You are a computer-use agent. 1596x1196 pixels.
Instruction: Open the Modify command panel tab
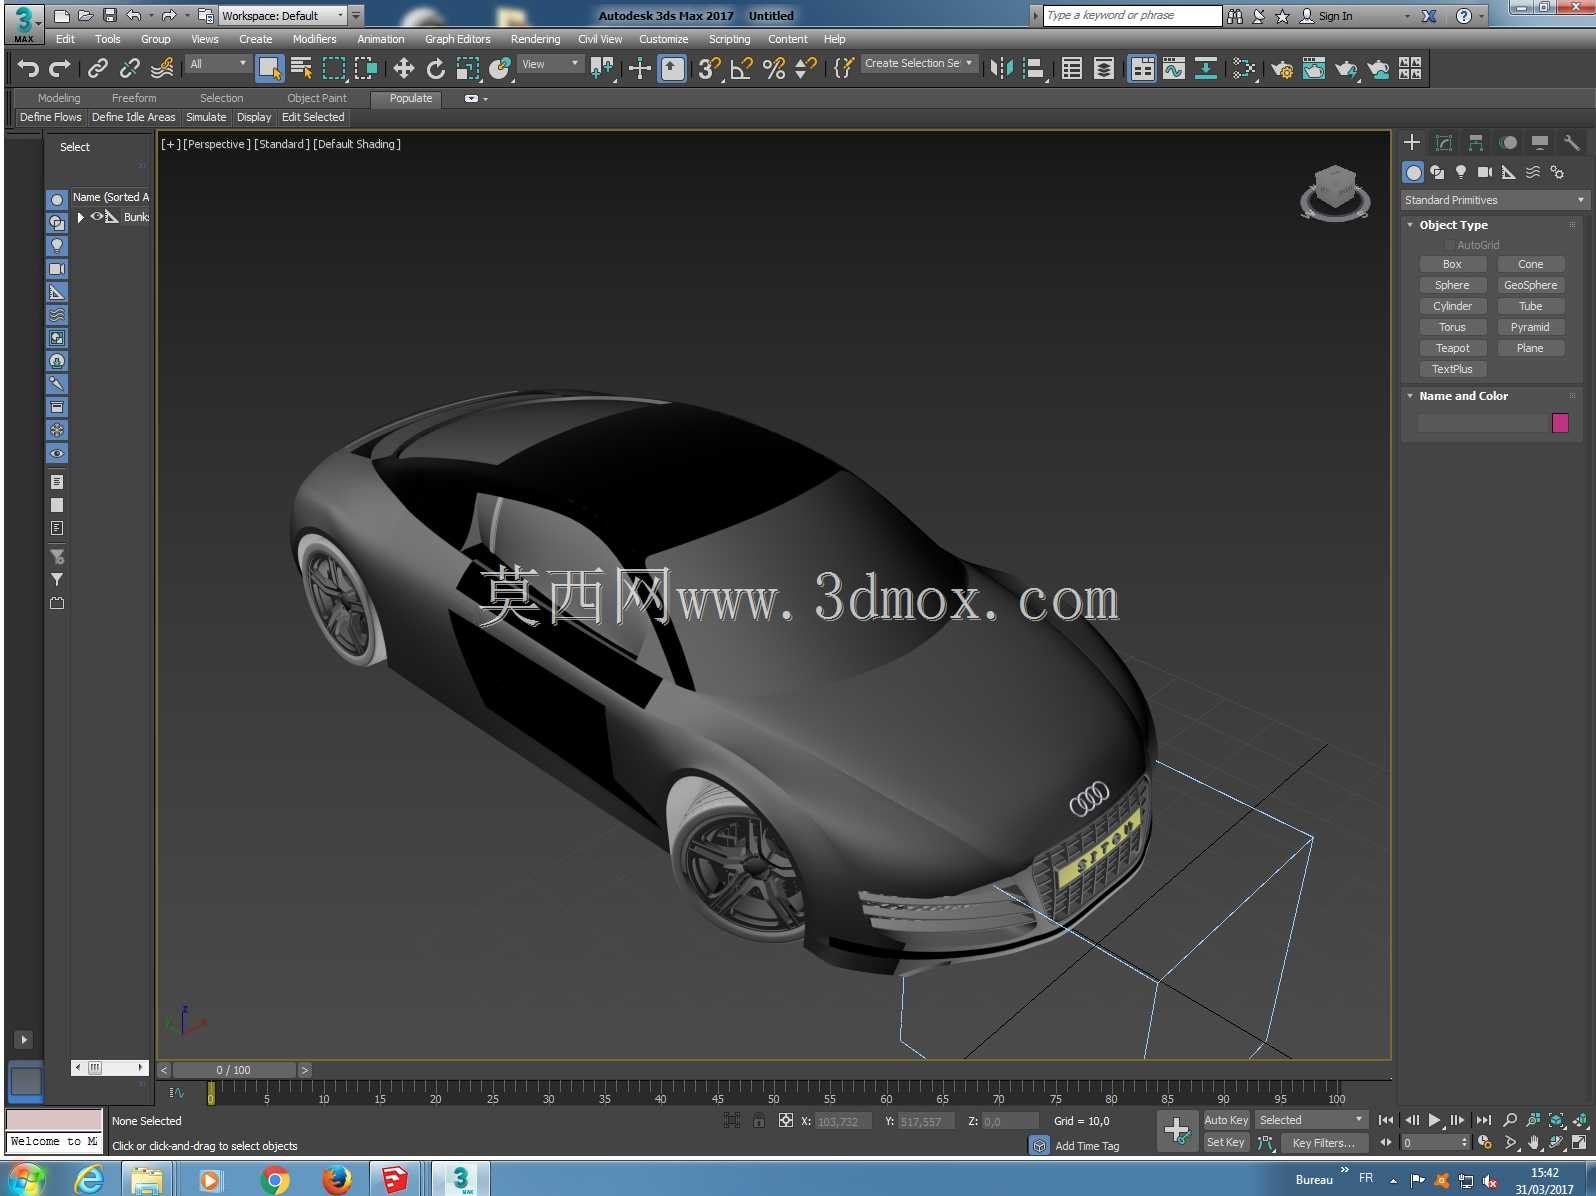click(x=1443, y=143)
